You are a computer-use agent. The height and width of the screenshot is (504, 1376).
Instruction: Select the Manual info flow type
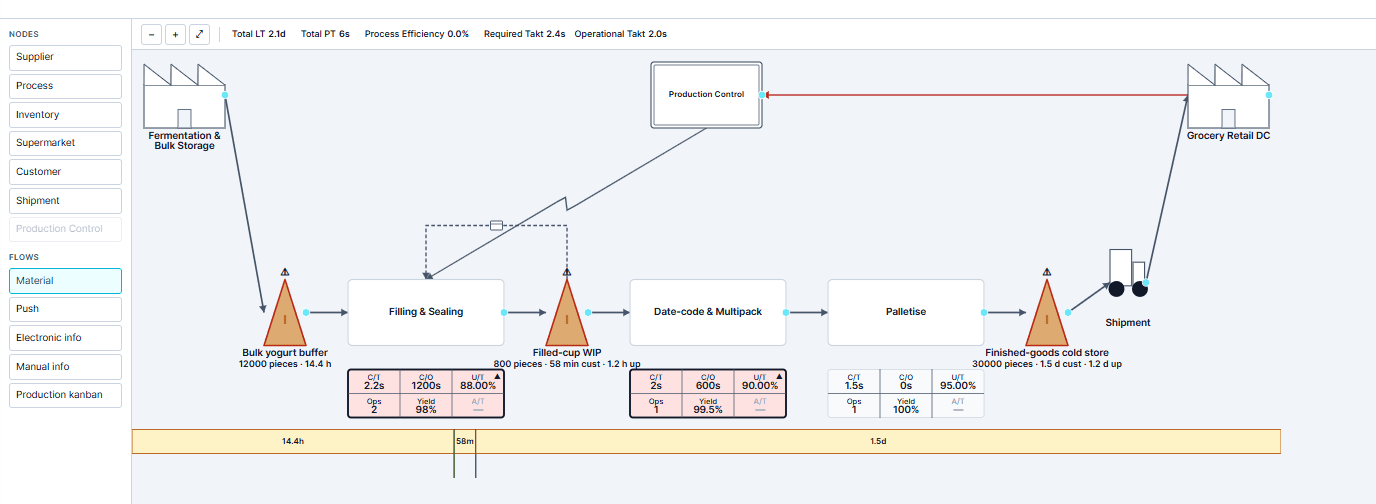tap(65, 367)
